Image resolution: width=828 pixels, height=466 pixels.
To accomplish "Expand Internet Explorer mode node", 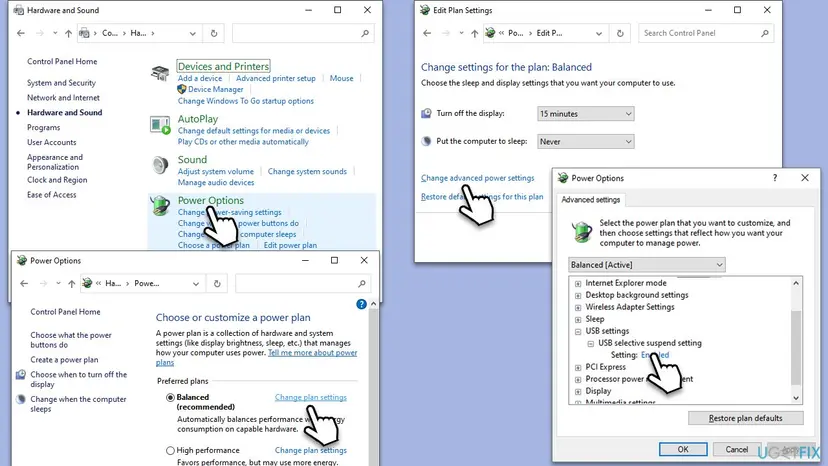I will pos(578,283).
